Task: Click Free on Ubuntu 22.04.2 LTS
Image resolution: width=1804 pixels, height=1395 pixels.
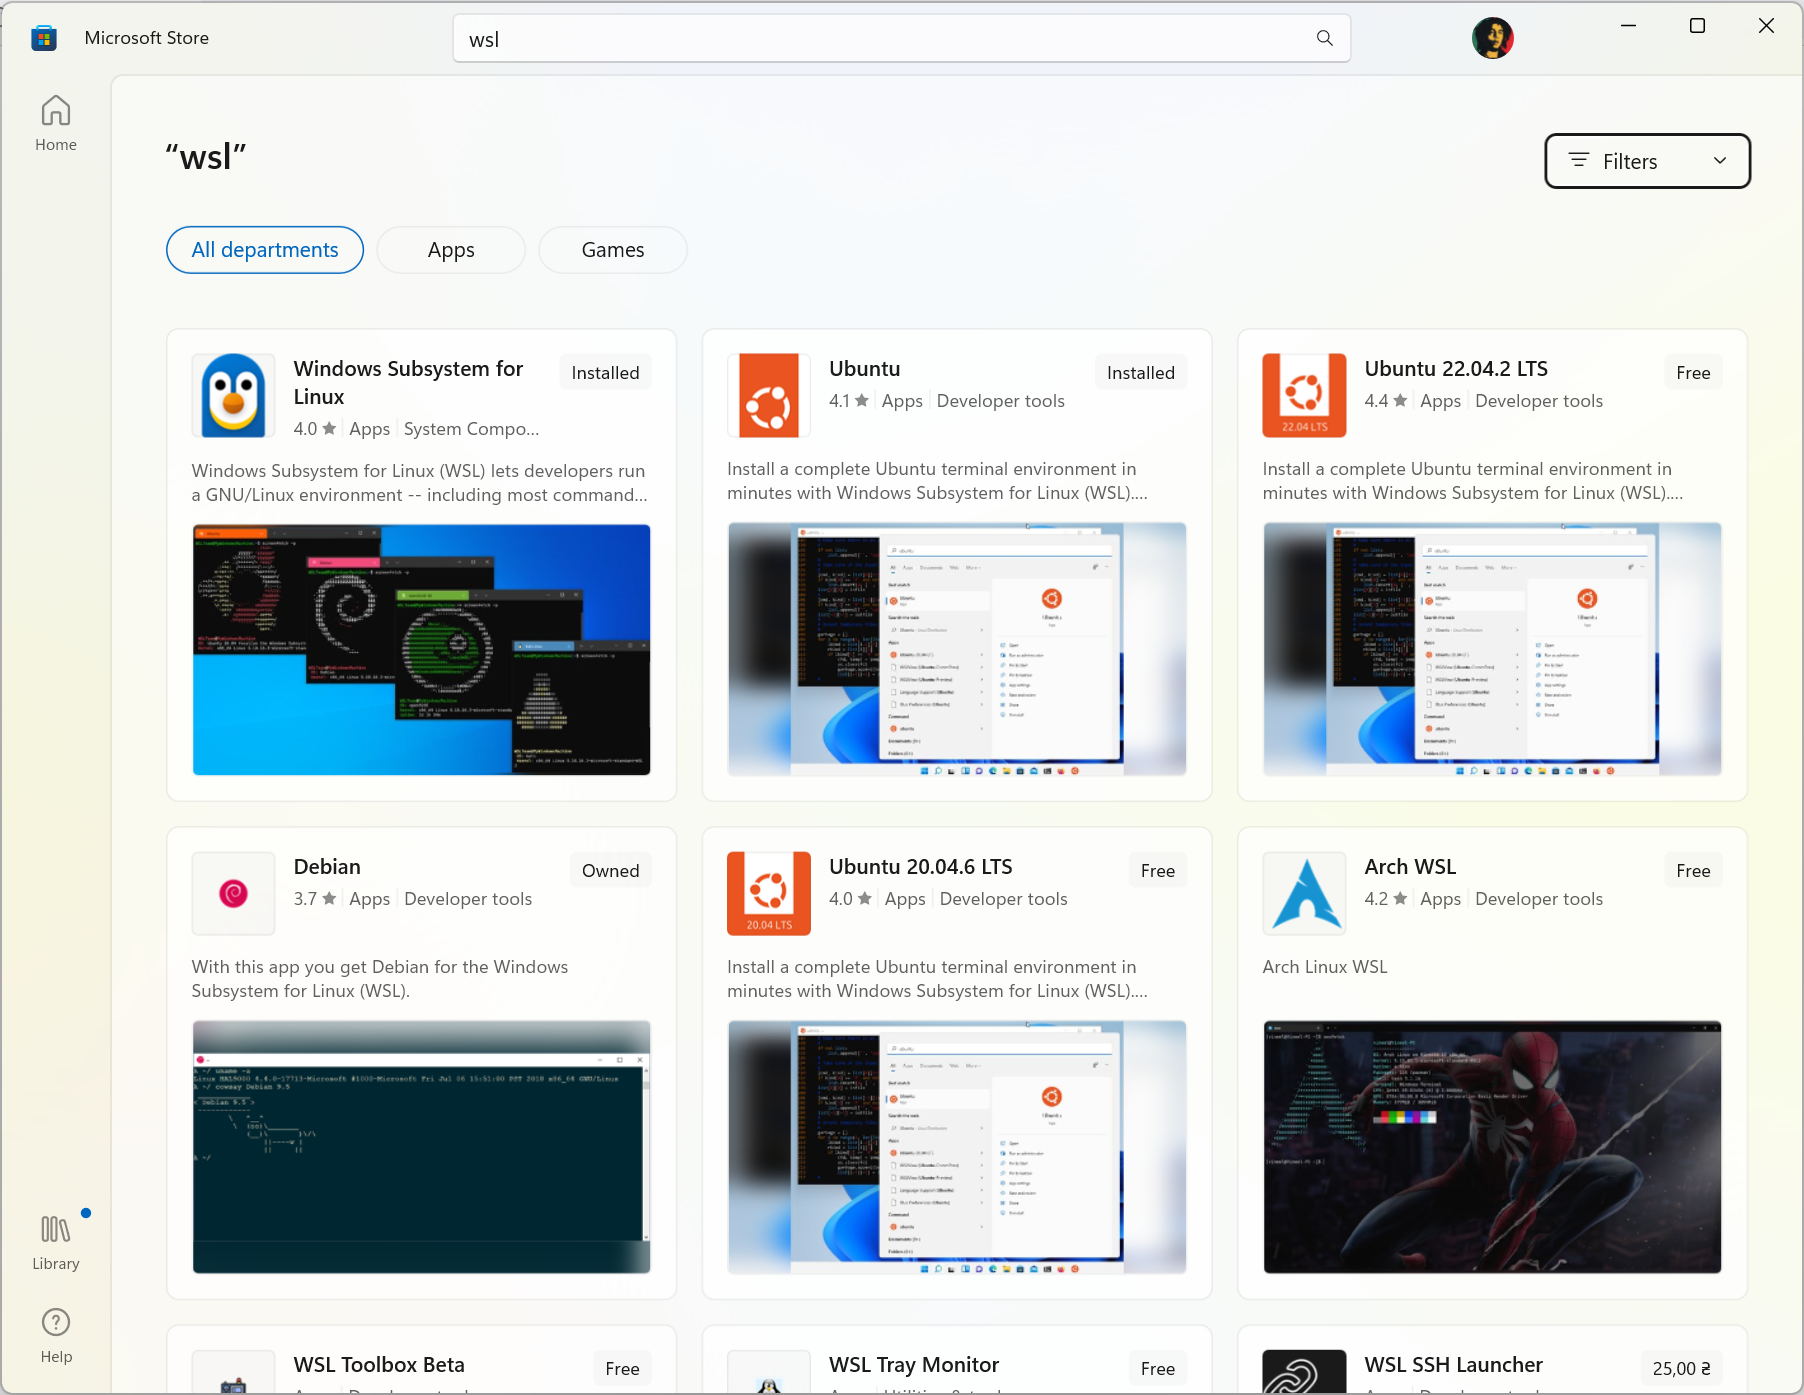Action: click(1692, 372)
